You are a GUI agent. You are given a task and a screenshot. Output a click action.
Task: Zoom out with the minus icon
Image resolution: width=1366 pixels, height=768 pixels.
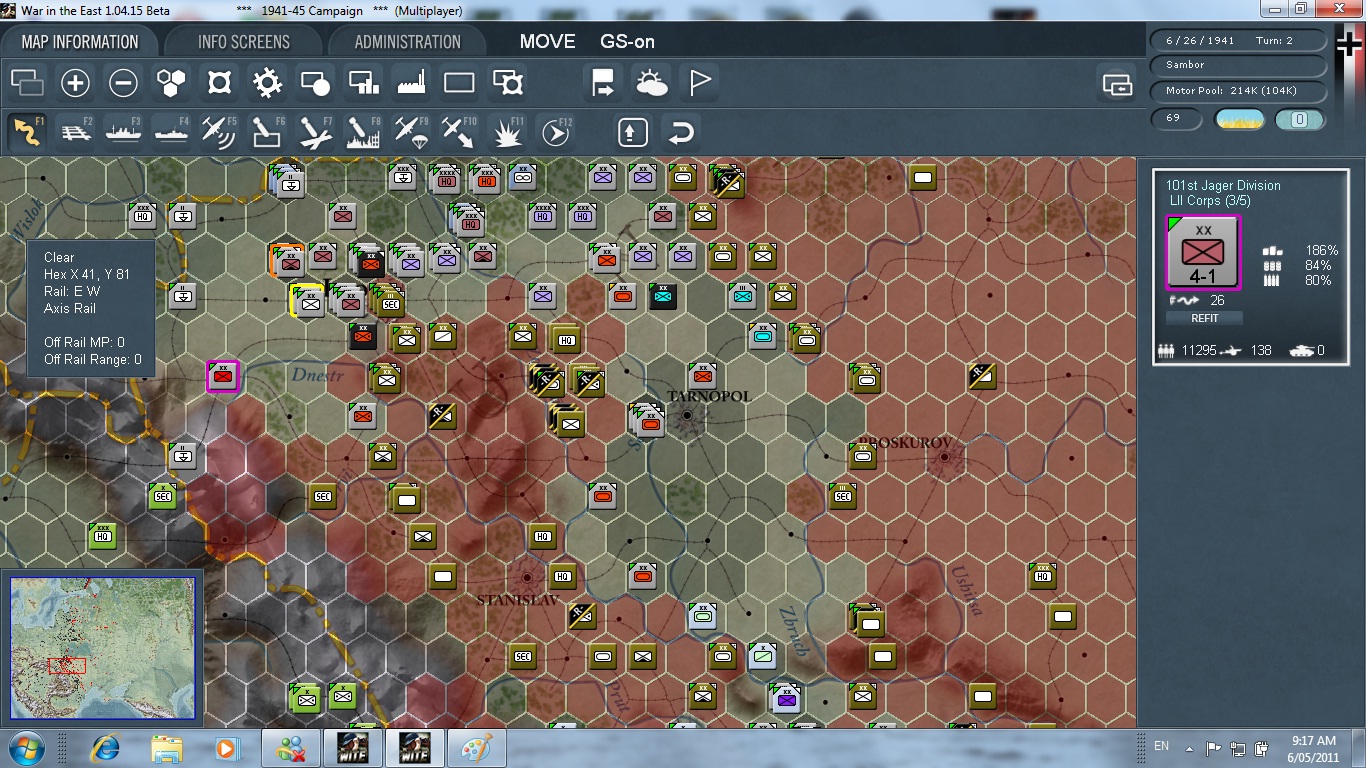click(123, 83)
